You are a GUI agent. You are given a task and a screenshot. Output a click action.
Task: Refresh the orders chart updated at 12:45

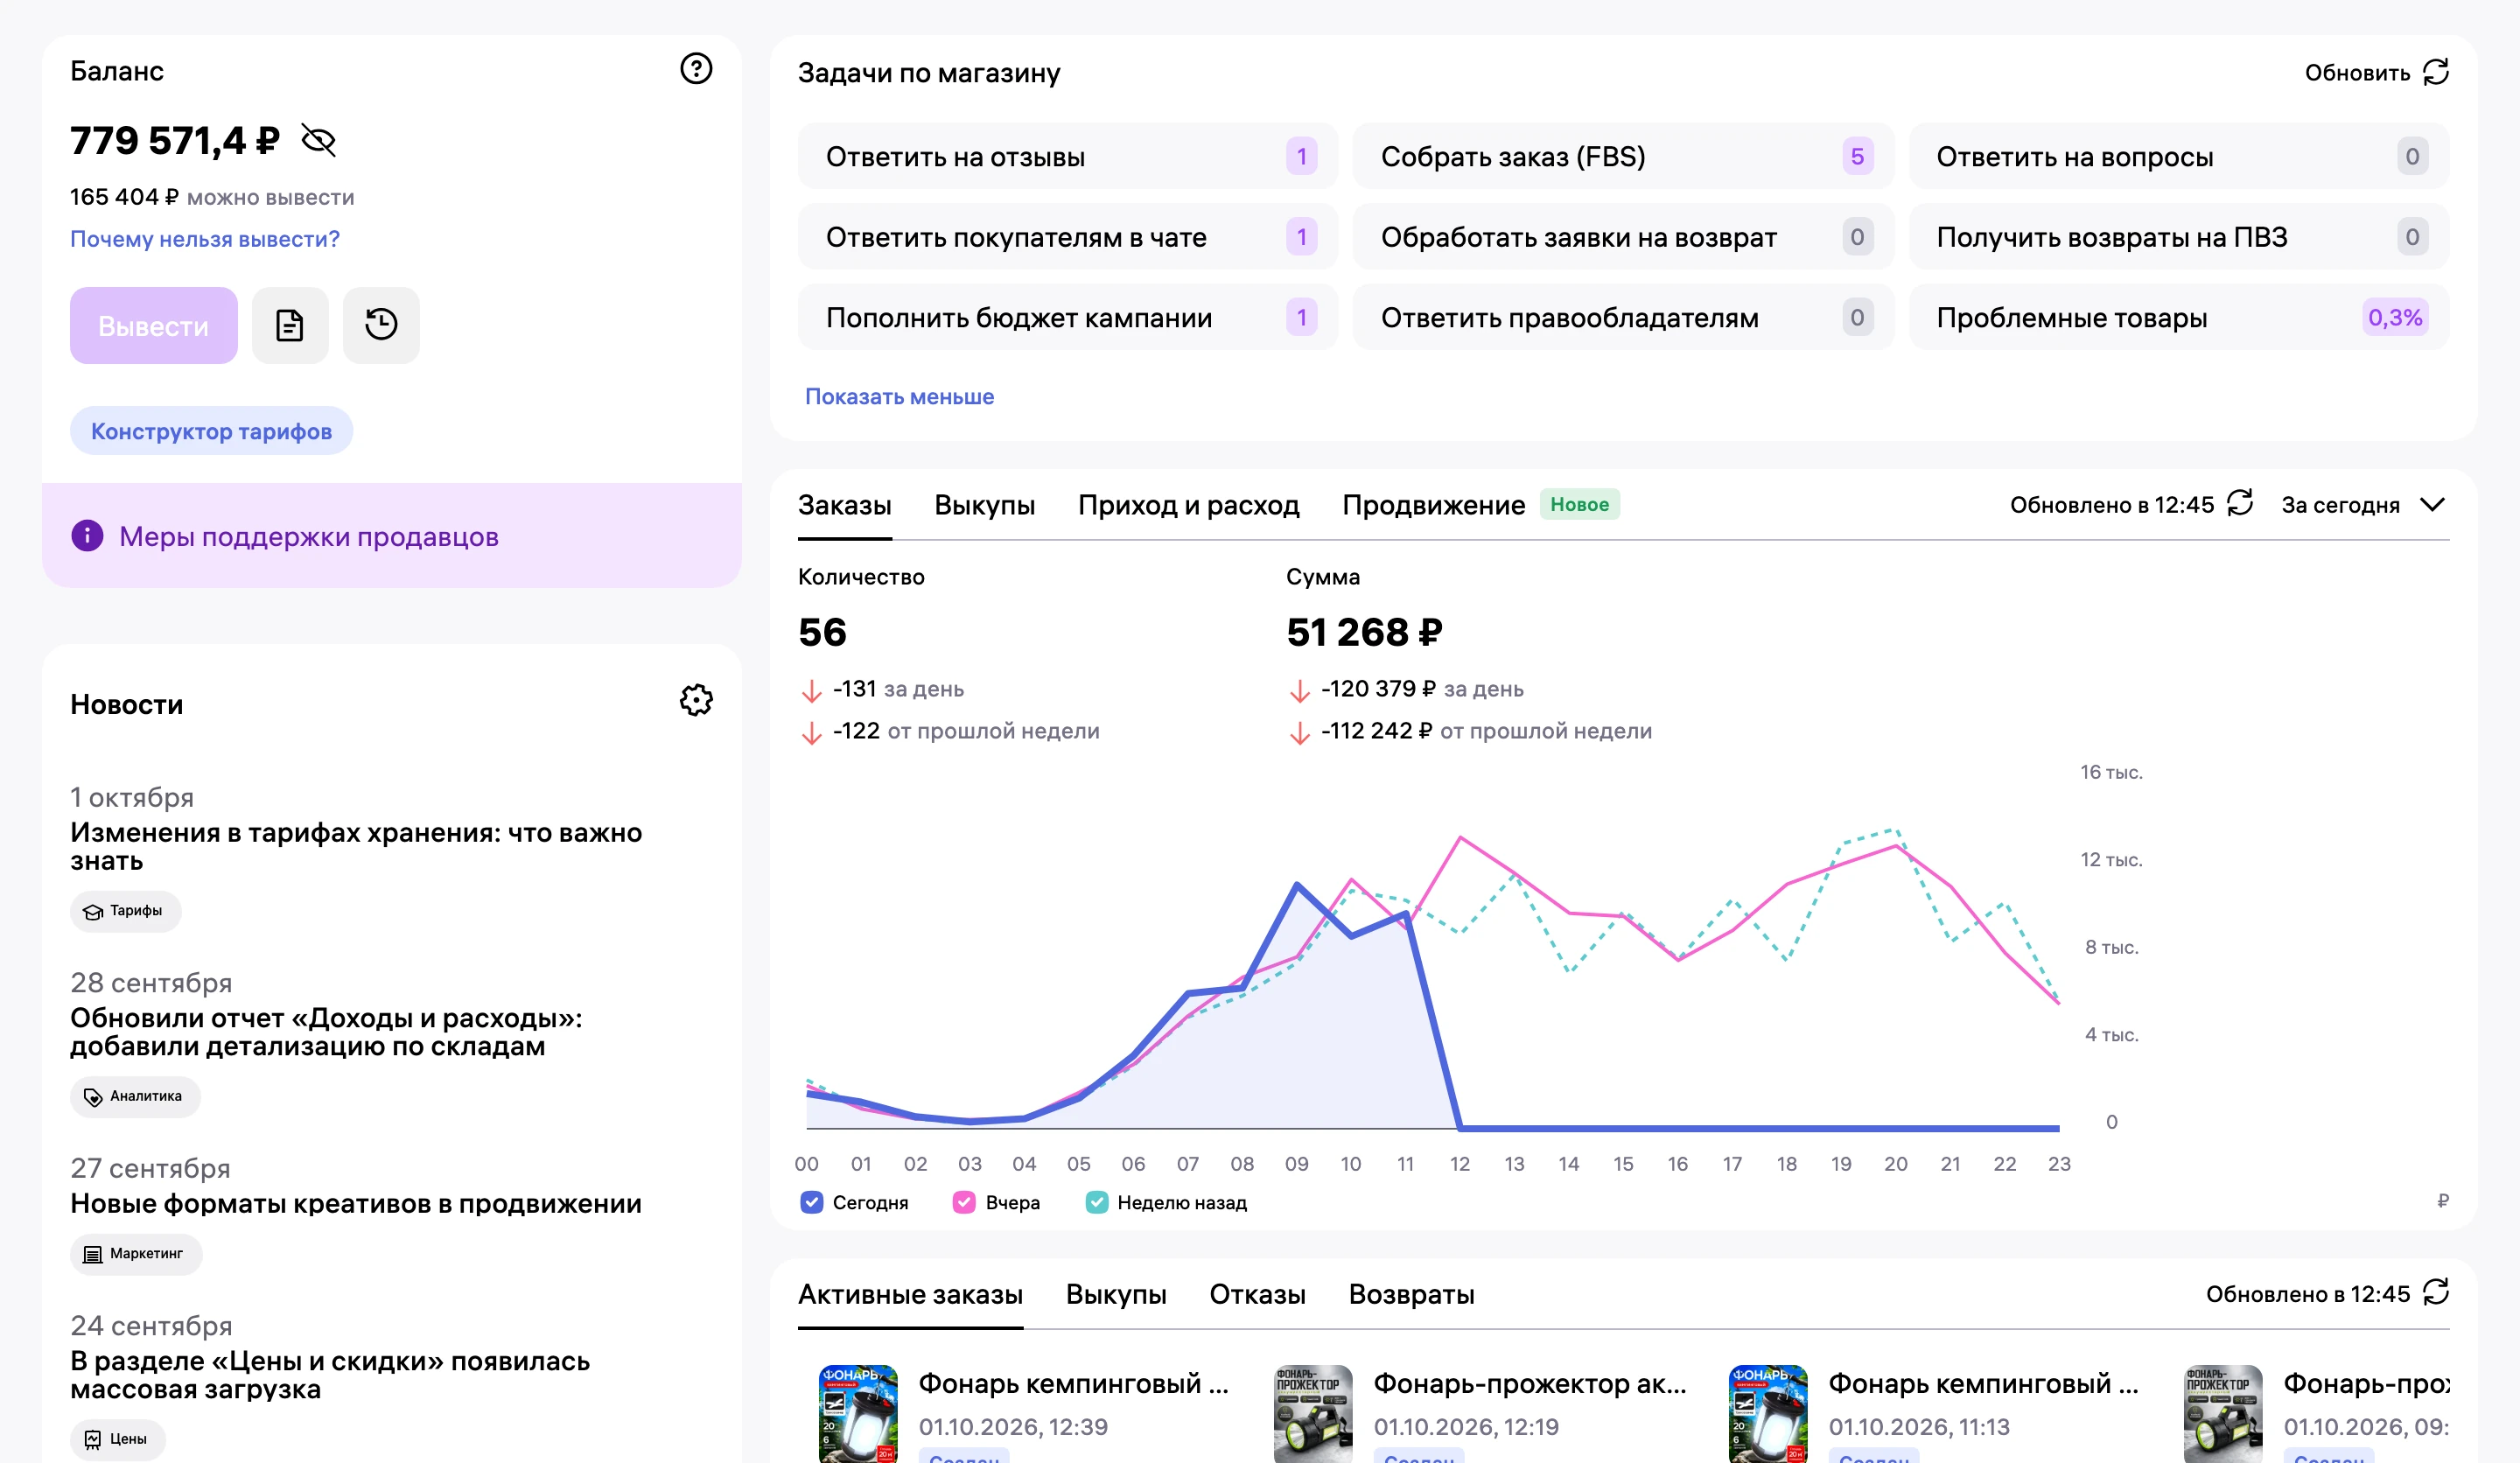click(2240, 503)
